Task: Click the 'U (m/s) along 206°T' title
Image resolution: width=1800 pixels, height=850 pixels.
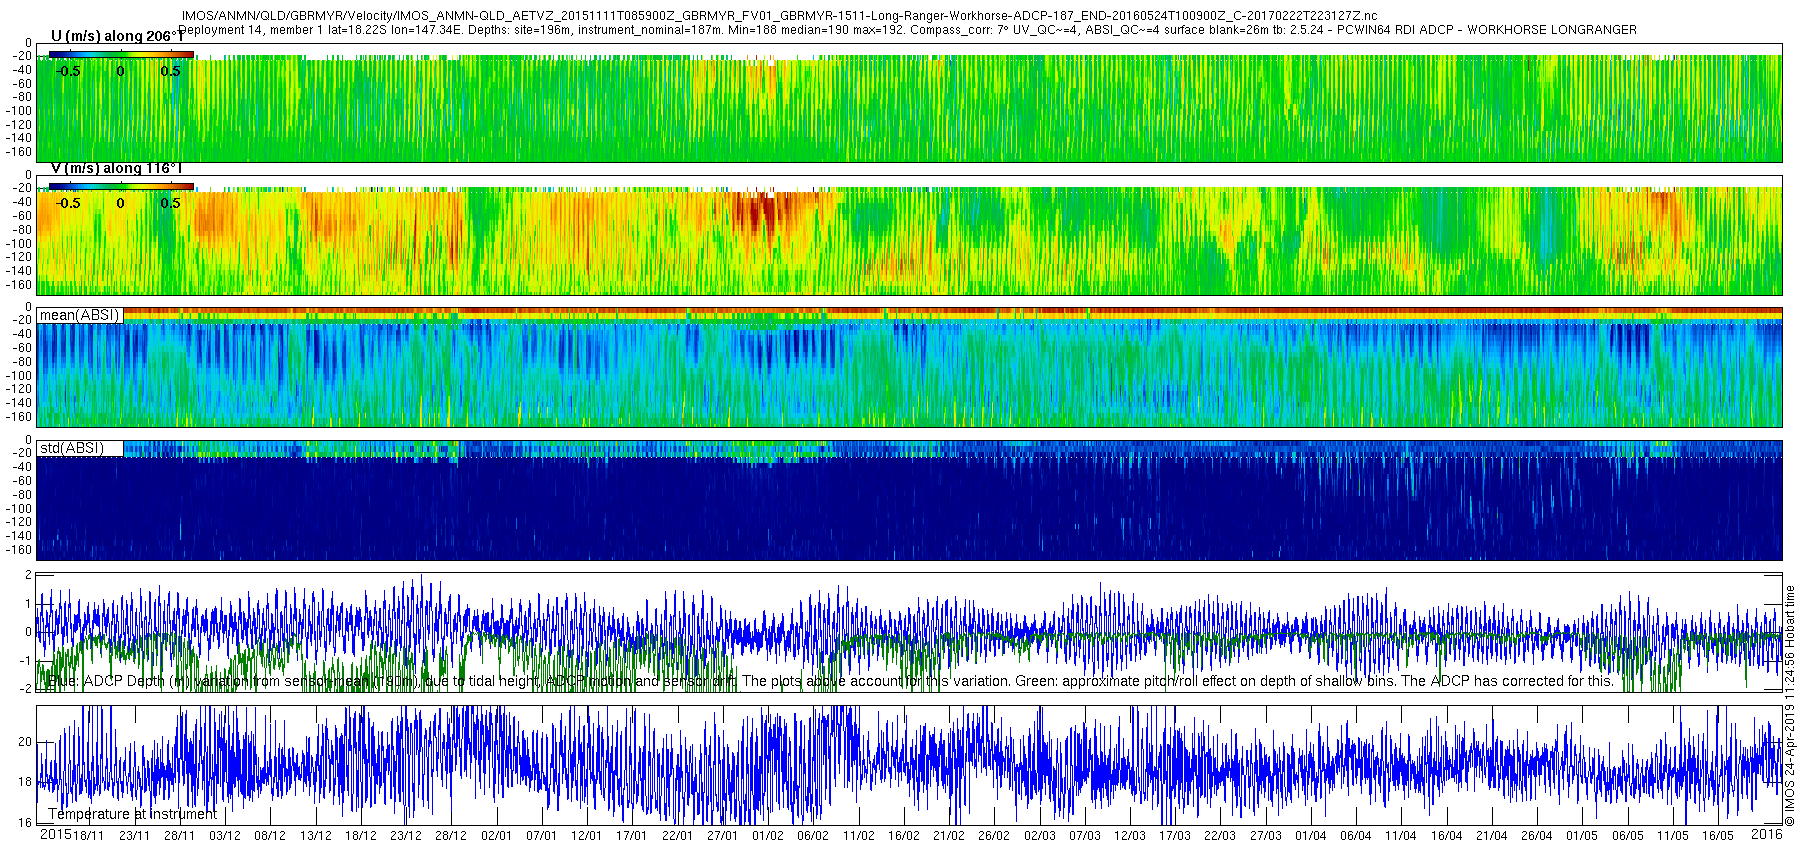Action: (116, 36)
